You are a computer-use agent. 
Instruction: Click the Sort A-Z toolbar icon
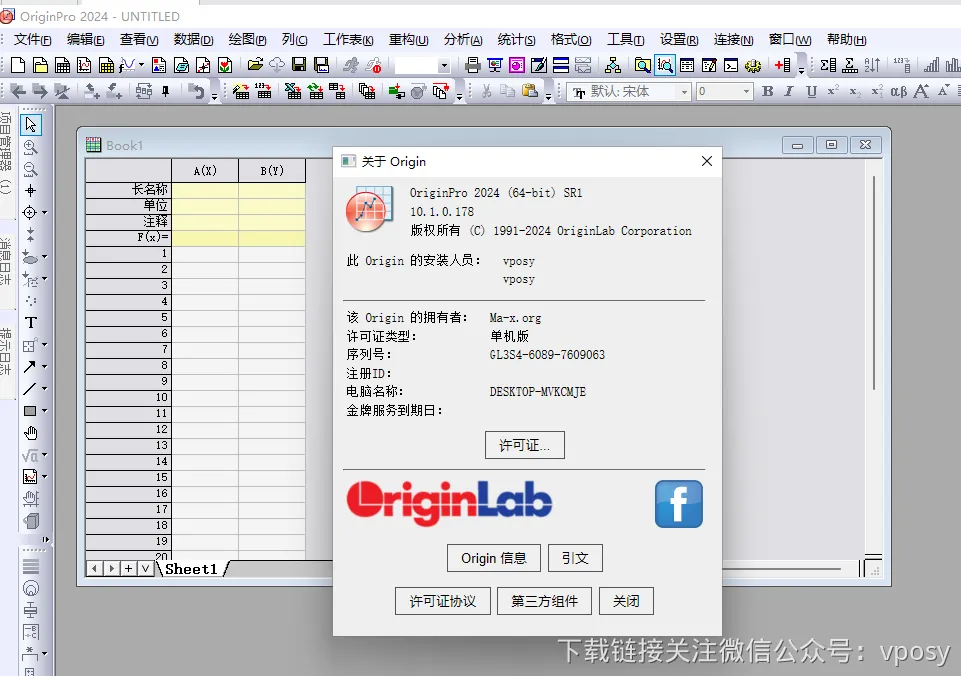point(872,65)
